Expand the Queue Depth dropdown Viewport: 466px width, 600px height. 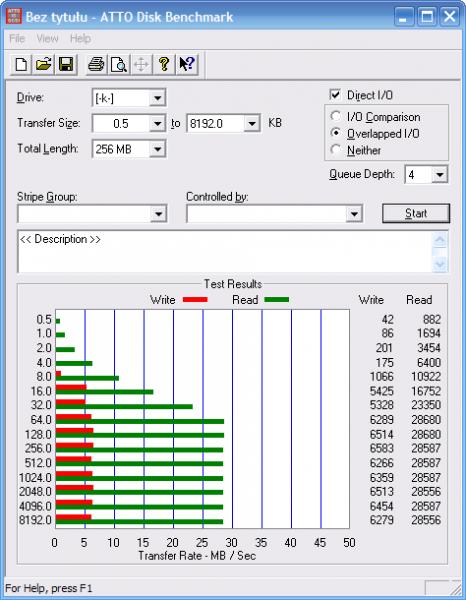click(x=440, y=175)
